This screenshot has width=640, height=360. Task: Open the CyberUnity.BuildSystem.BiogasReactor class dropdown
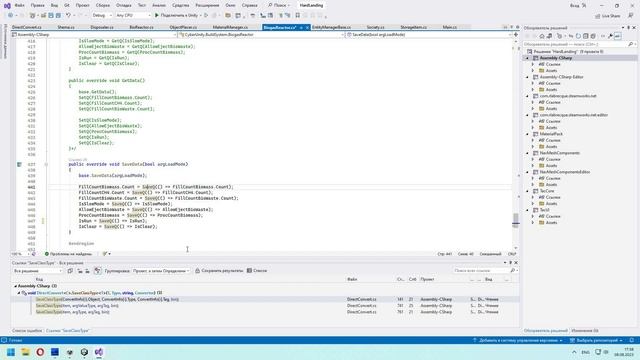[261, 35]
